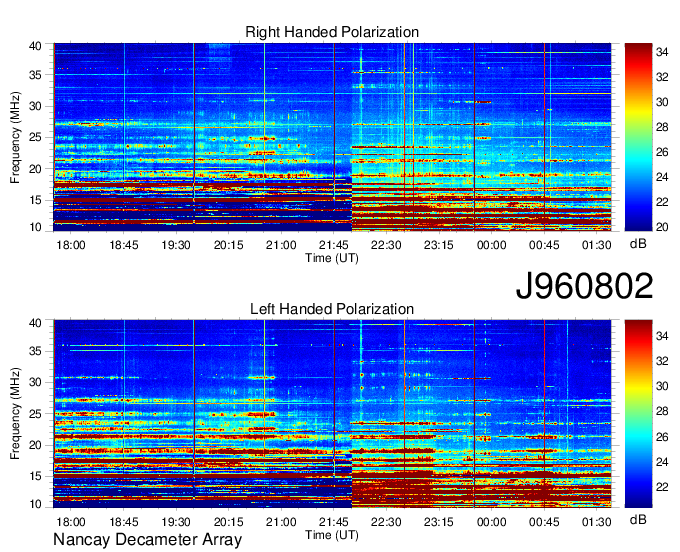Screen dimensions: 680x552
Task: Click 20:15 tick on left-handed plot time axis
Action: tap(229, 522)
